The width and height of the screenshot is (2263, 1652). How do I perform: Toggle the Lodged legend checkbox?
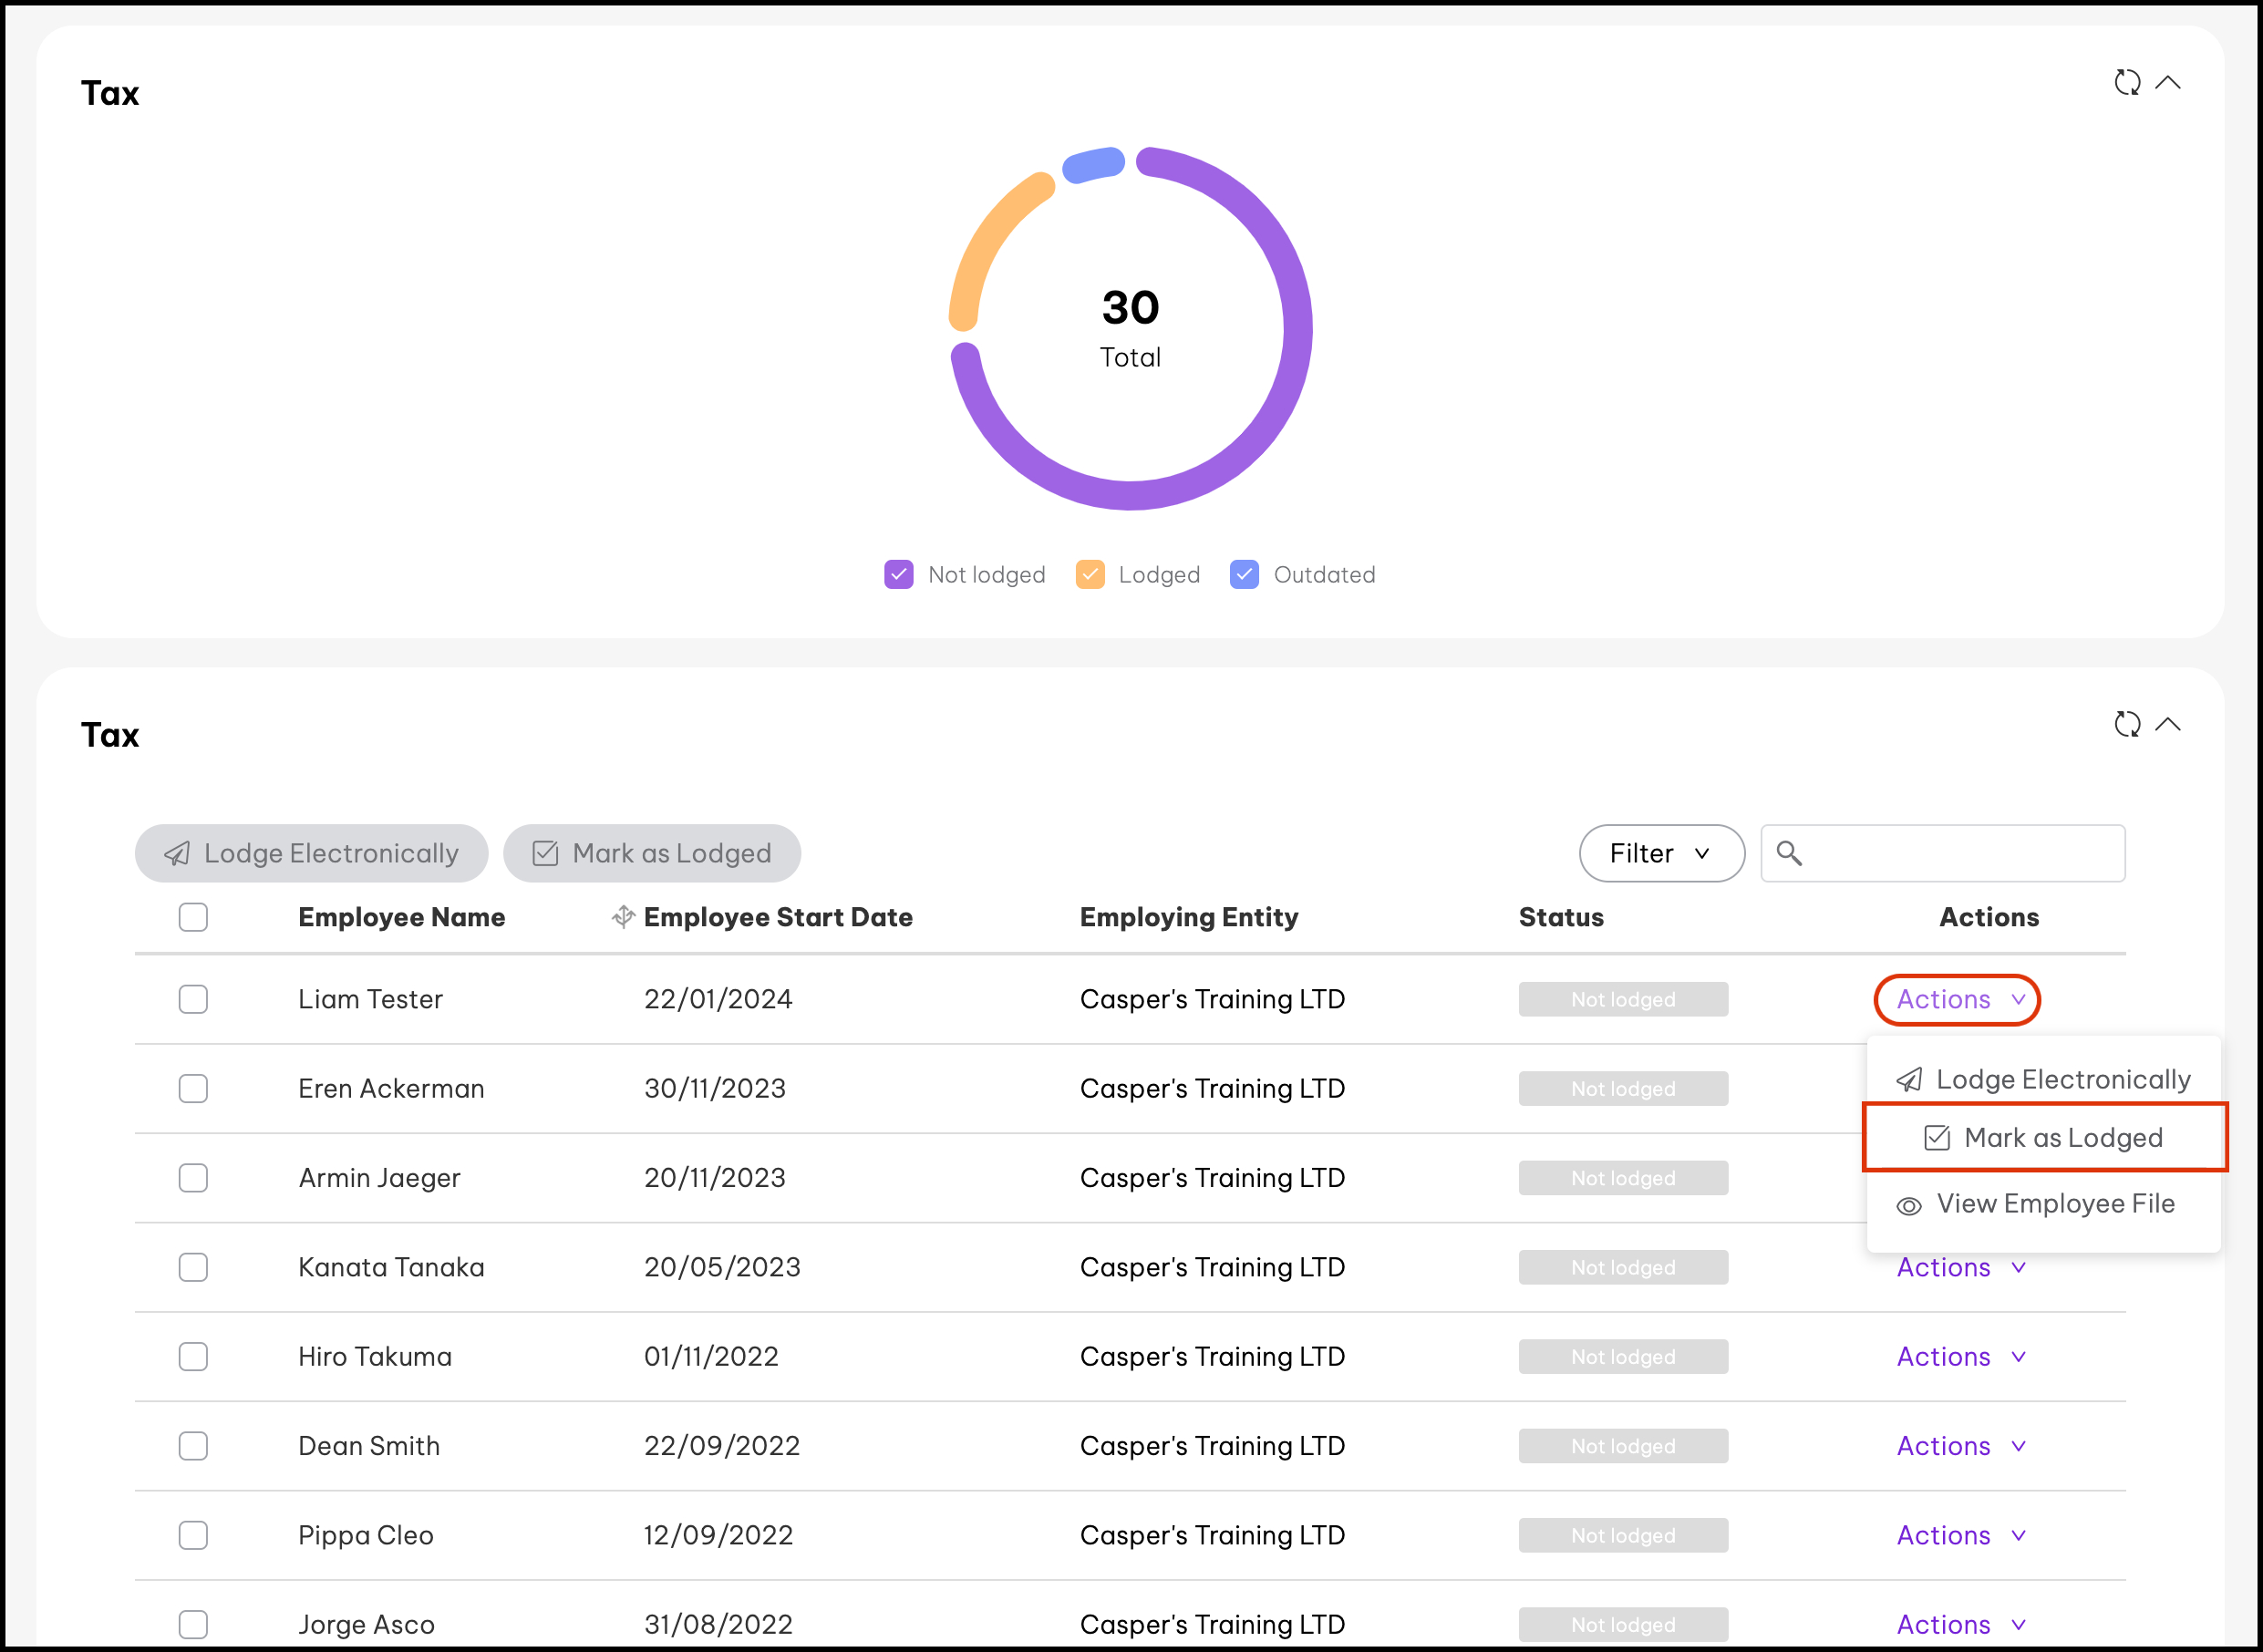point(1090,575)
